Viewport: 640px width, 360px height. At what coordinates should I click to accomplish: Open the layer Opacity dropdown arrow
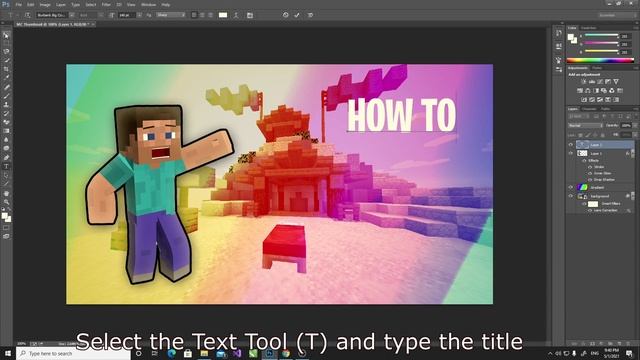coord(635,126)
